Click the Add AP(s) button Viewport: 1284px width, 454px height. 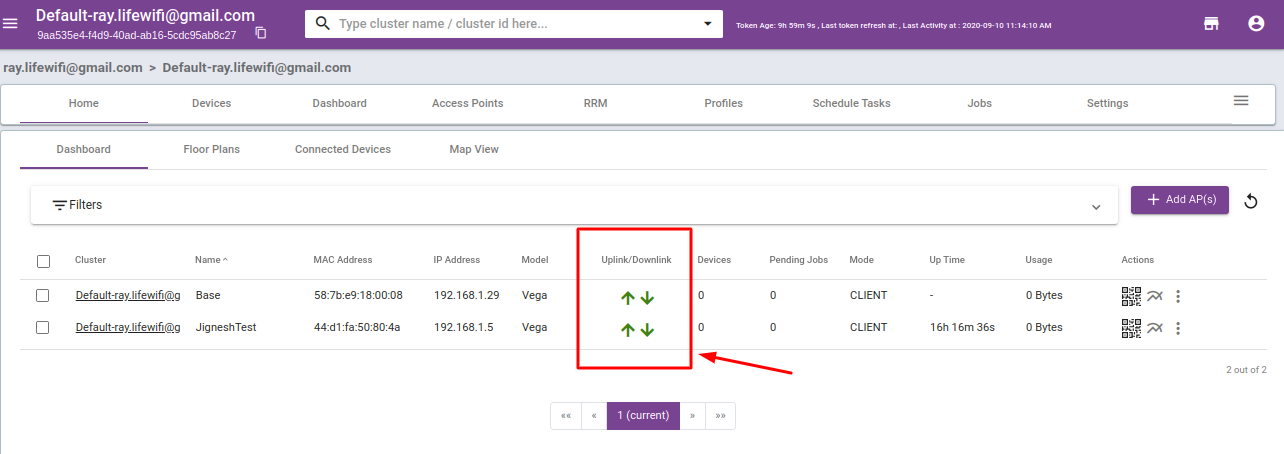point(1180,200)
